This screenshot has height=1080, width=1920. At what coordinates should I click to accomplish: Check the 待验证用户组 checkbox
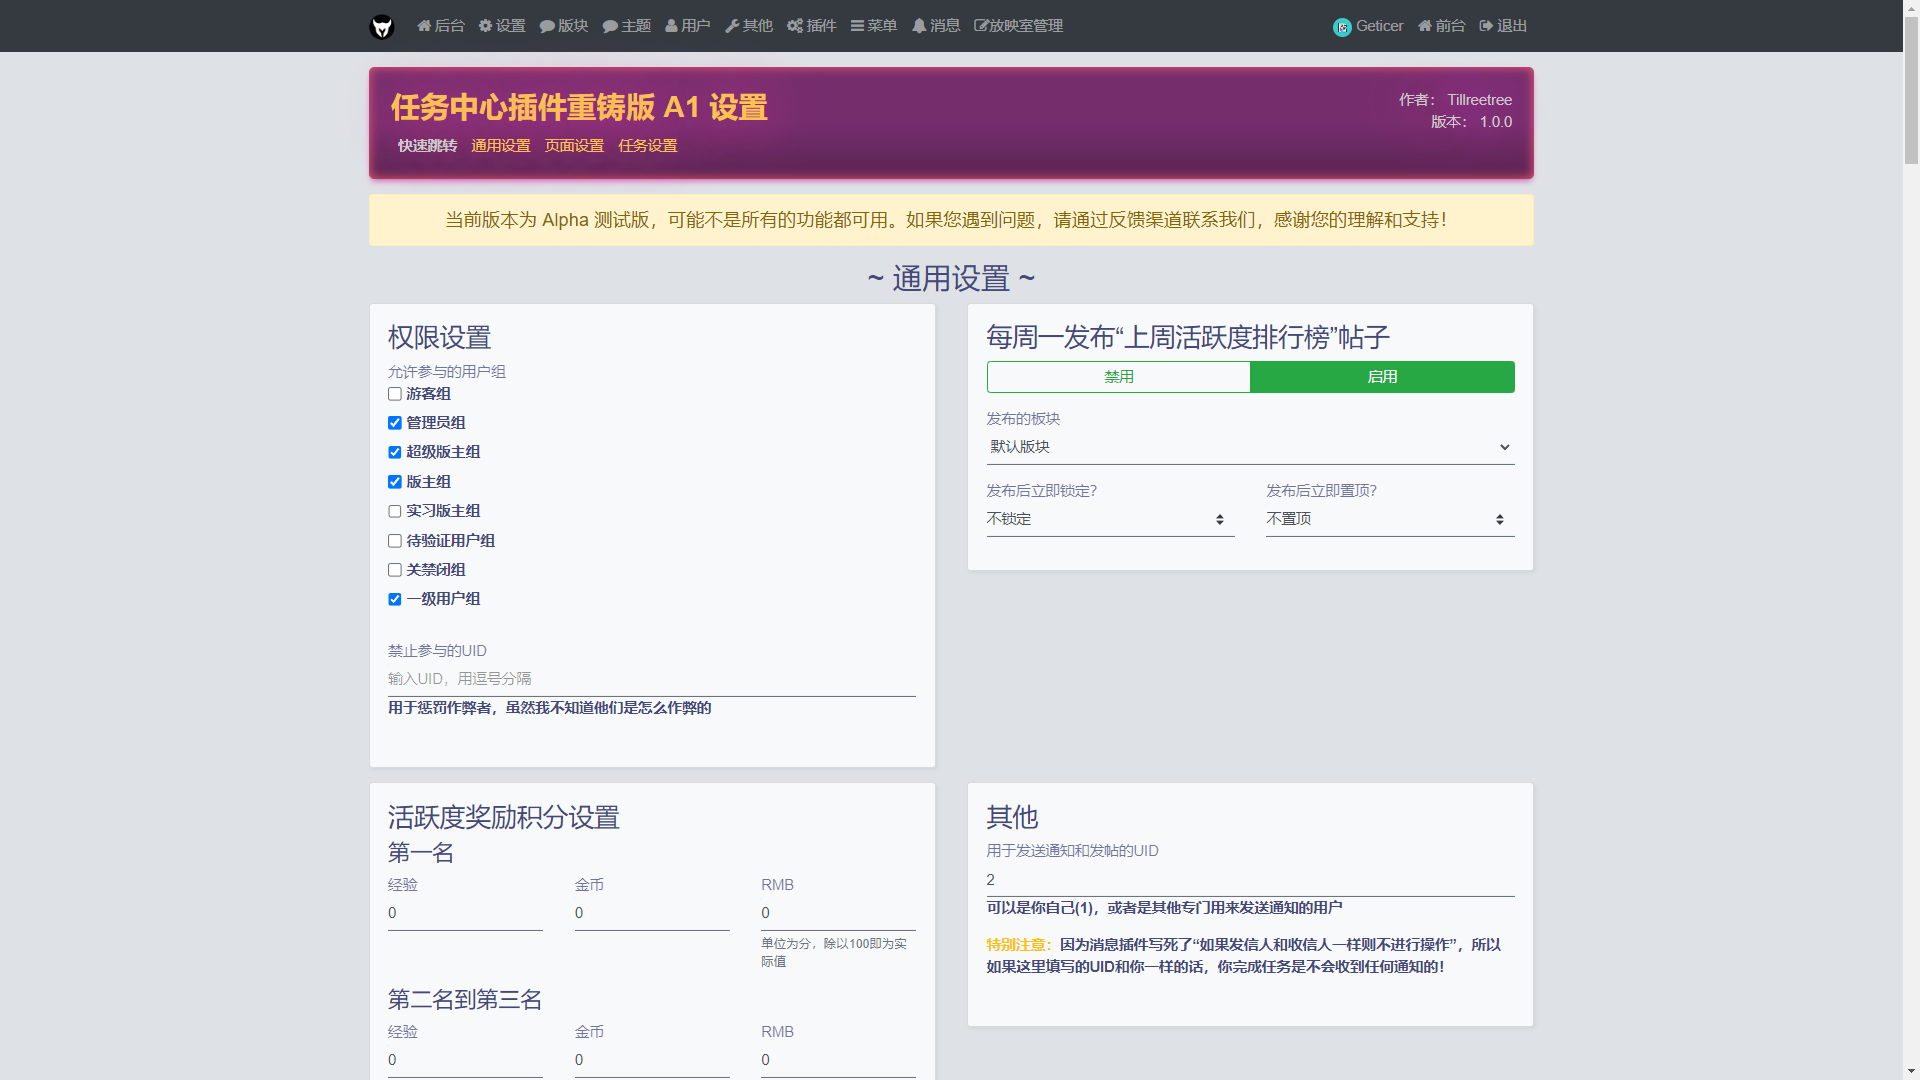(395, 541)
